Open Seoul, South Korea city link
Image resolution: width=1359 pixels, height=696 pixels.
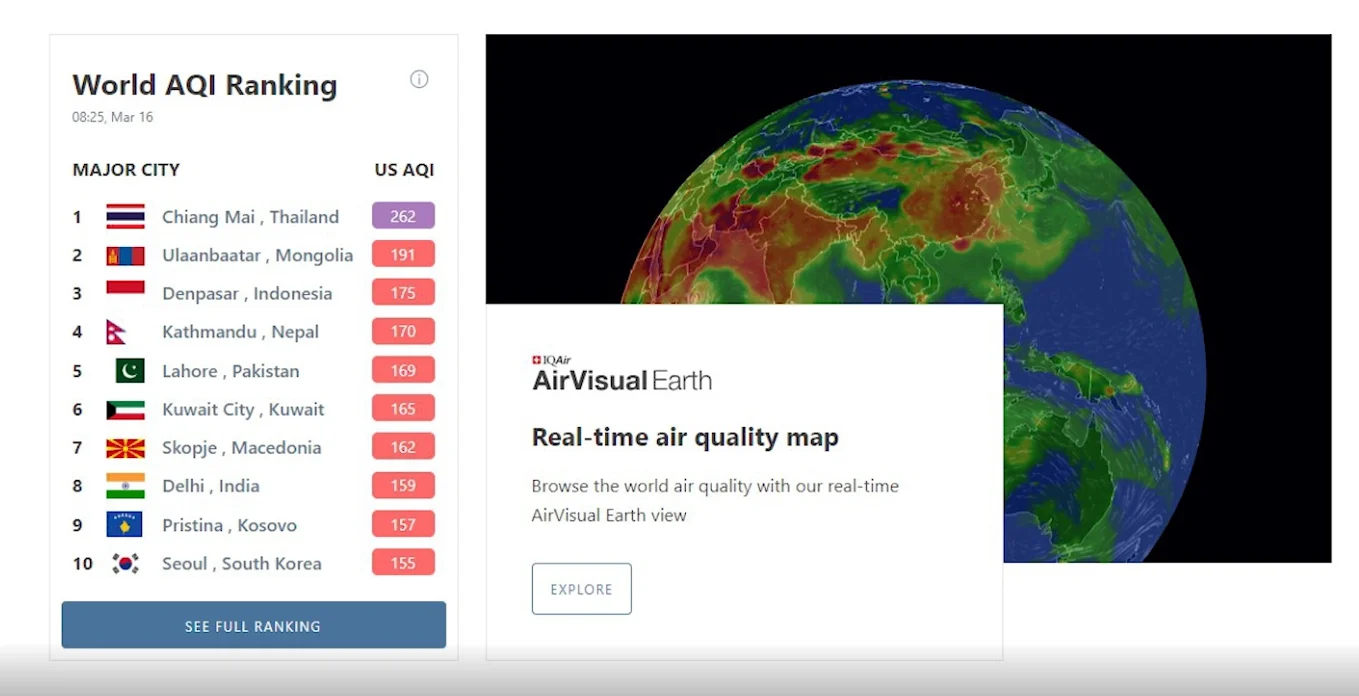point(242,564)
